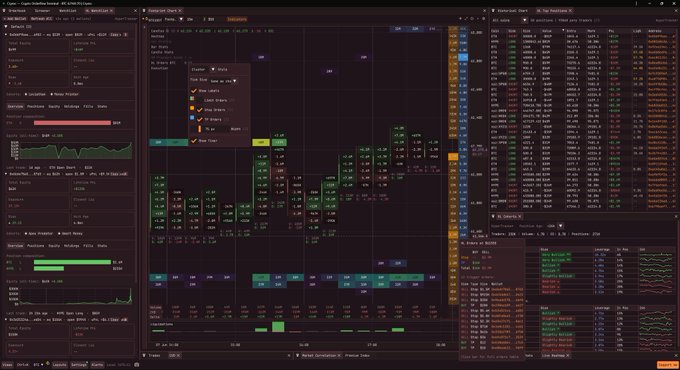Click the orange Stop Orders color swatch
The image size is (680, 370).
[x=192, y=108]
